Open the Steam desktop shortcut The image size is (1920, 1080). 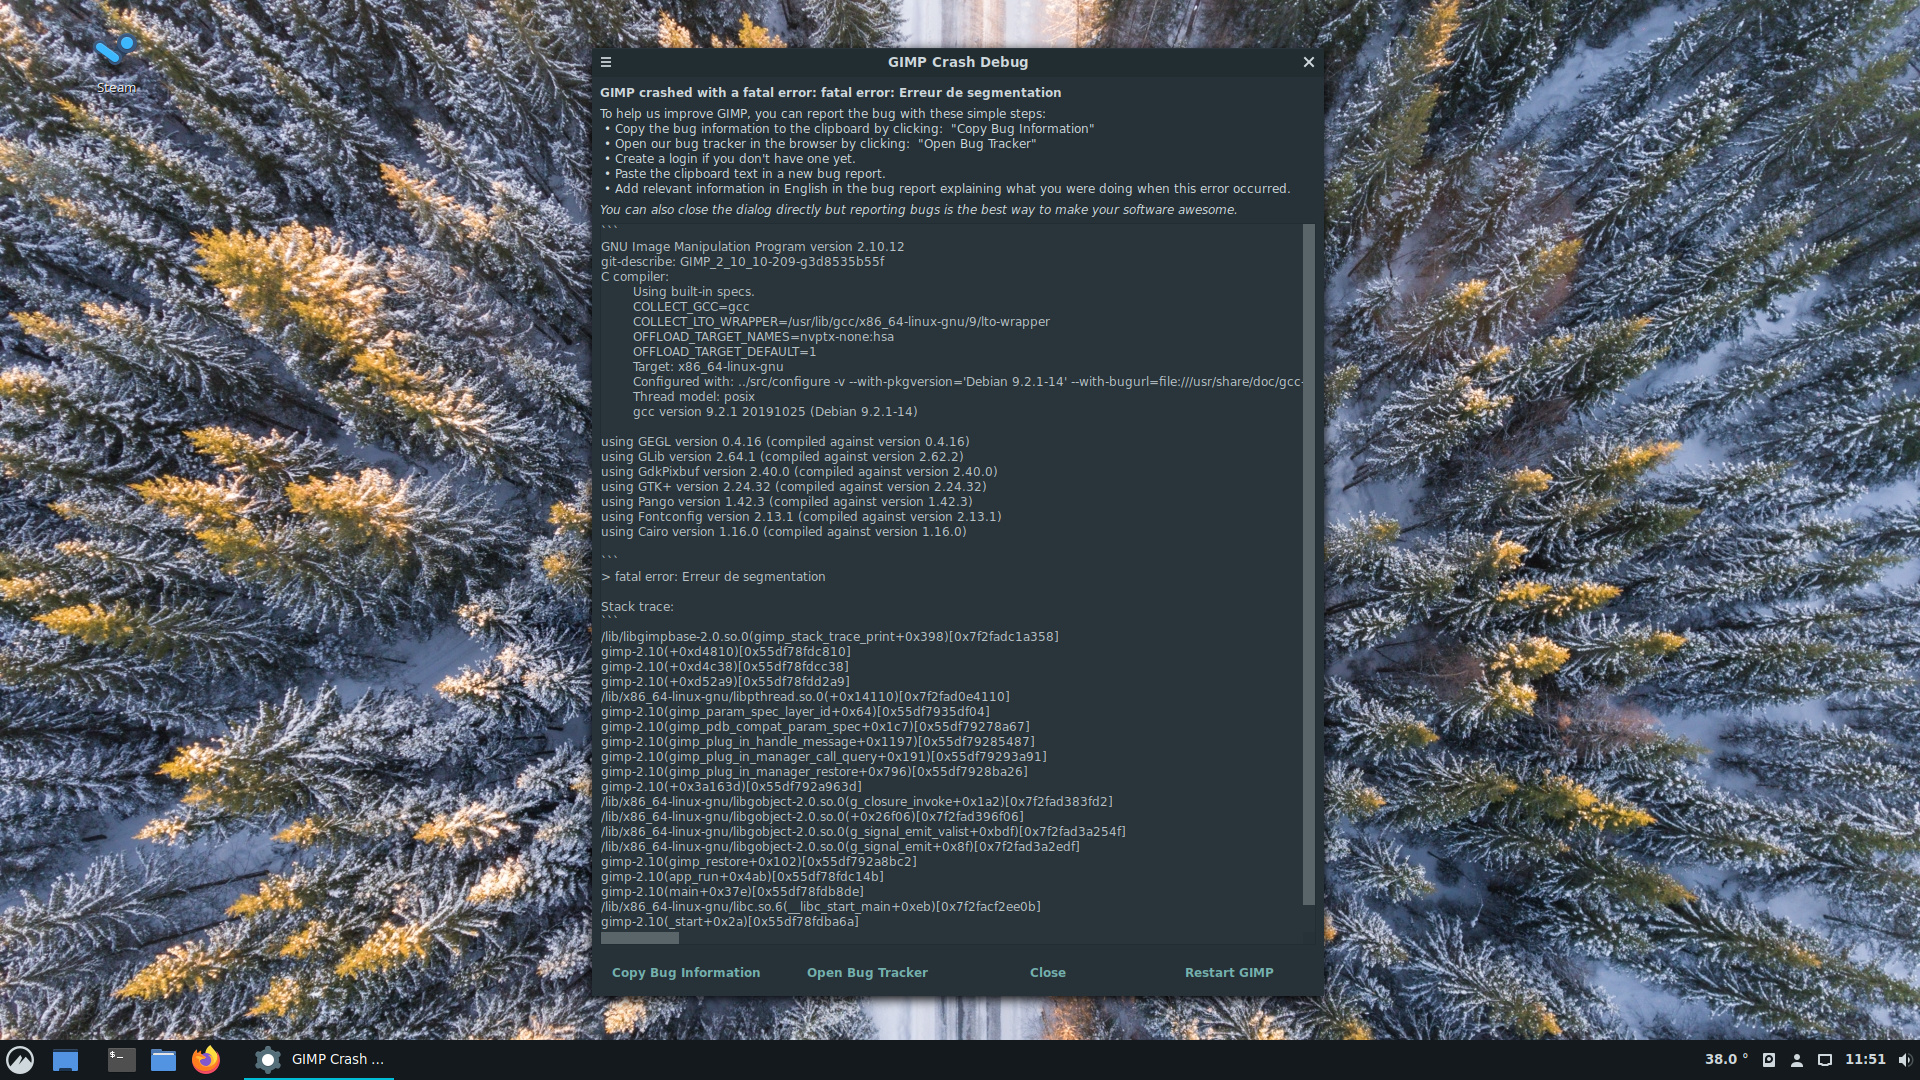(116, 63)
